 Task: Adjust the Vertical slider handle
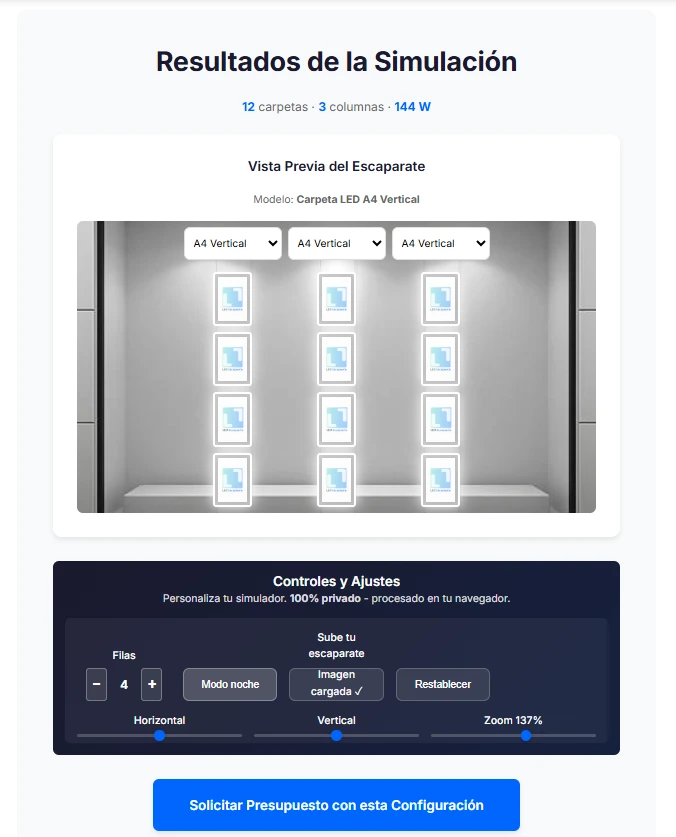(x=336, y=736)
